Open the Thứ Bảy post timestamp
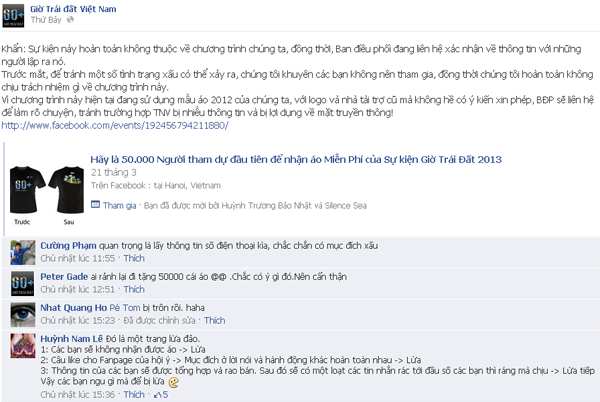 tap(46, 20)
